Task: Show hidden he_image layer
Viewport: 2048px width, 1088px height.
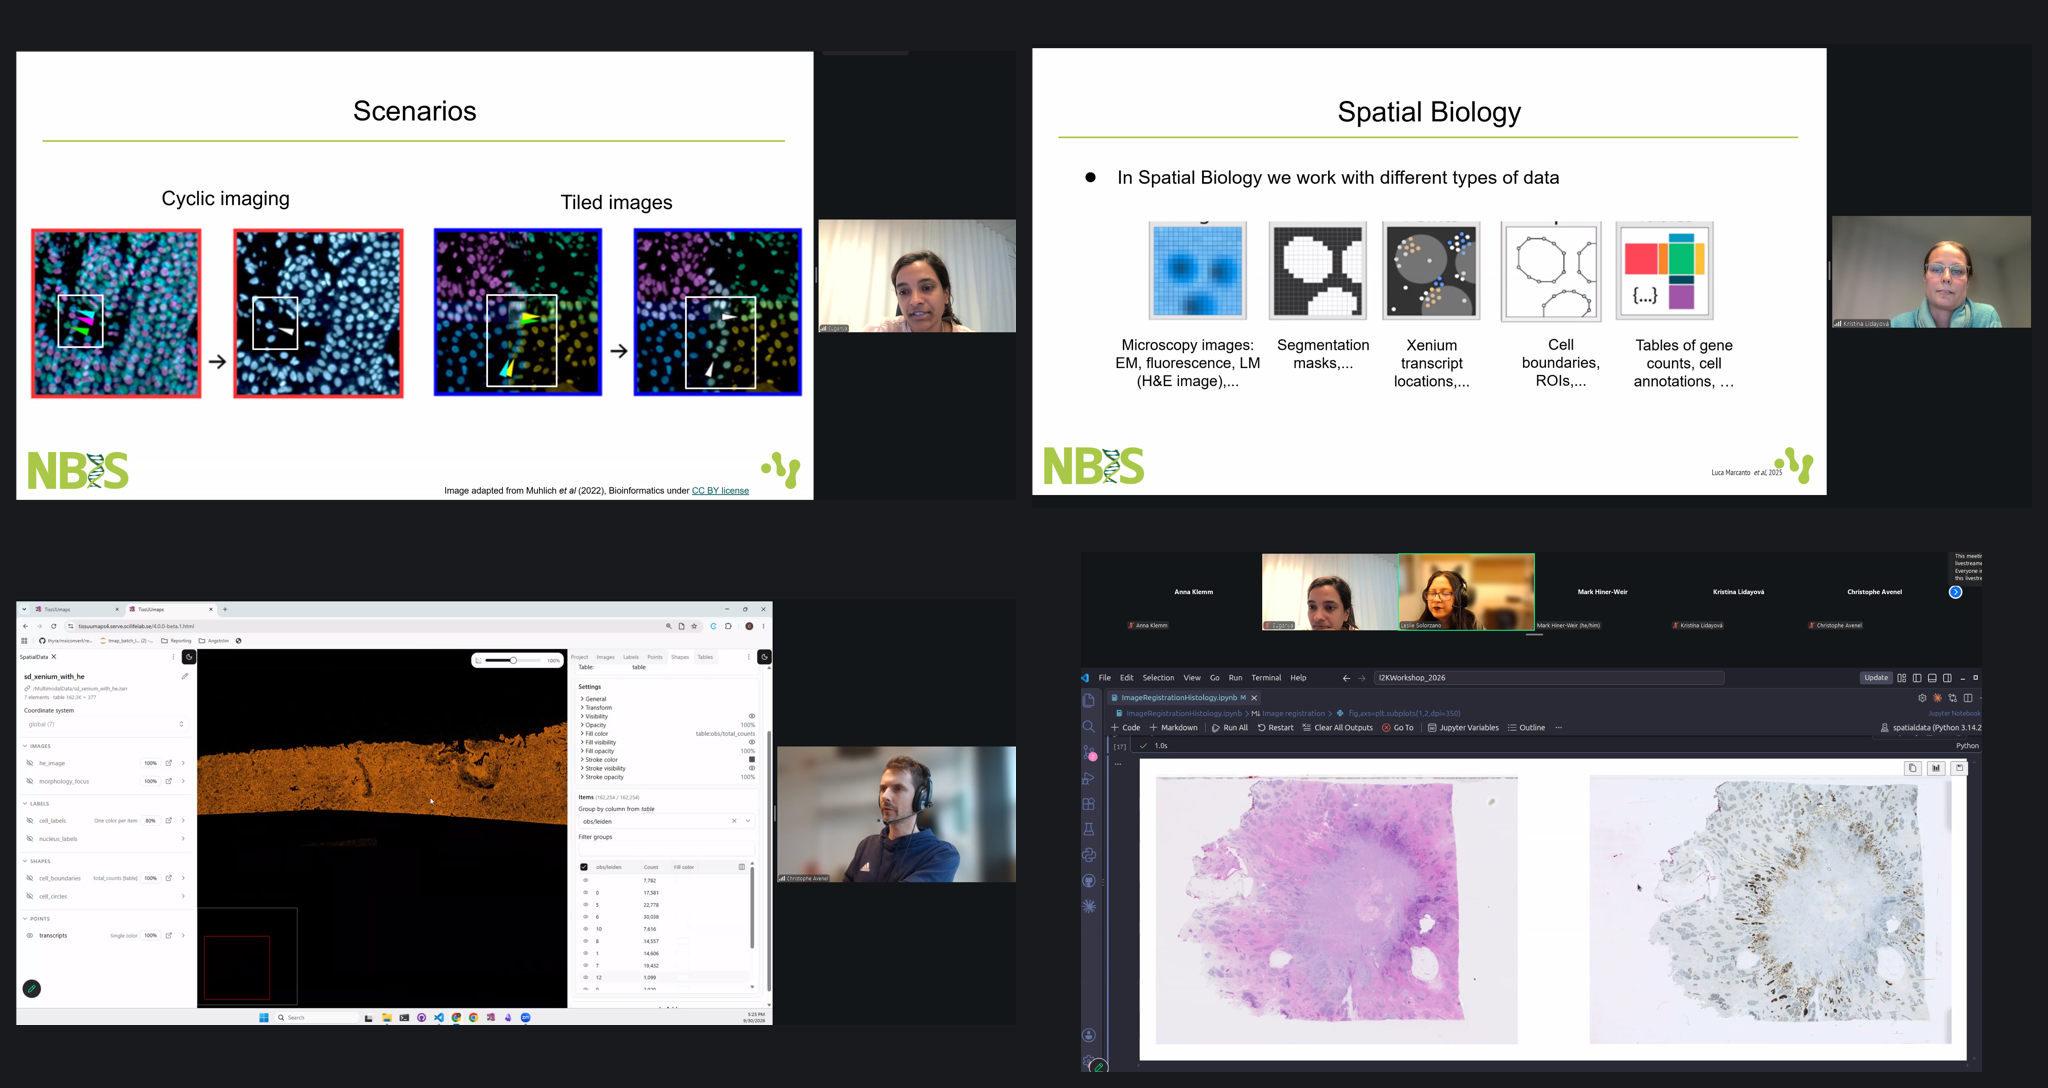Action: pos(30,763)
